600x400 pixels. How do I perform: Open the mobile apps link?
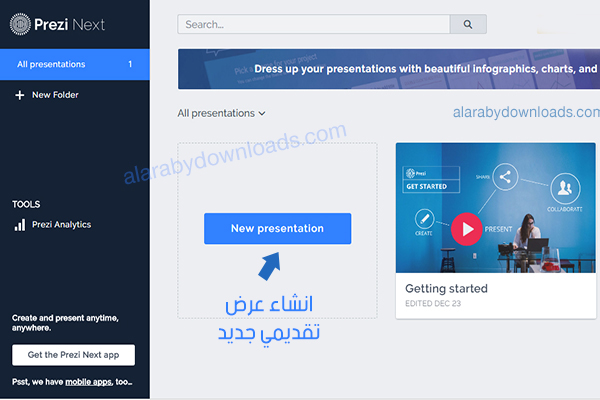click(88, 382)
